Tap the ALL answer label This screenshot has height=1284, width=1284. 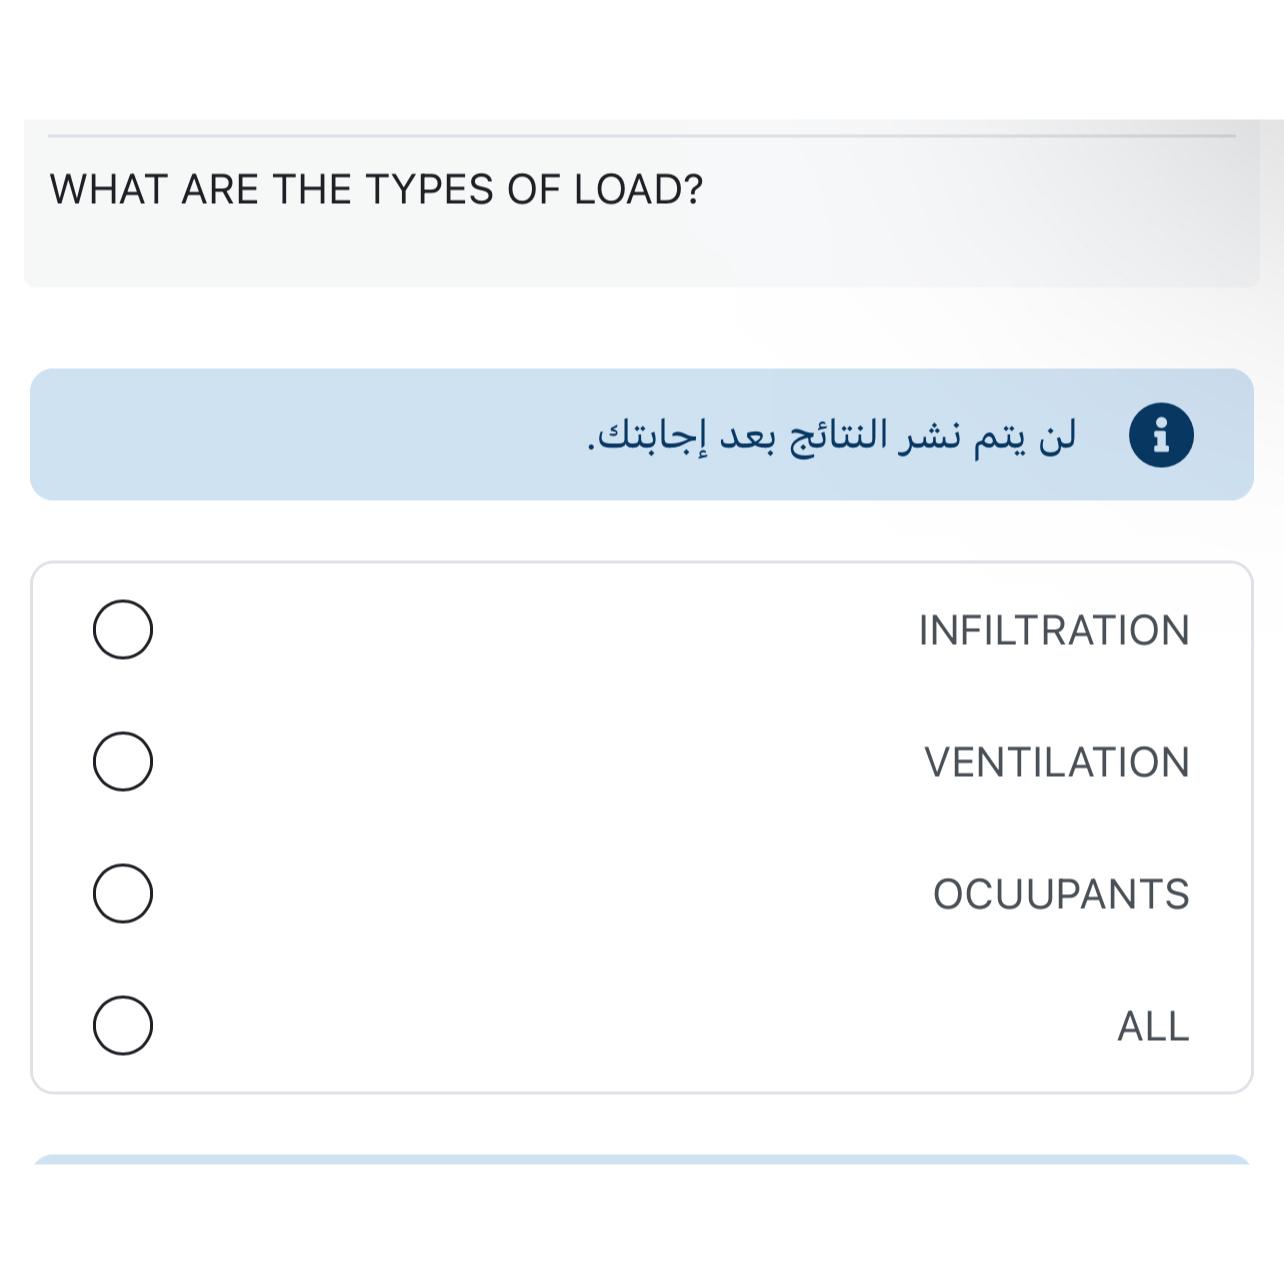pos(1153,1026)
